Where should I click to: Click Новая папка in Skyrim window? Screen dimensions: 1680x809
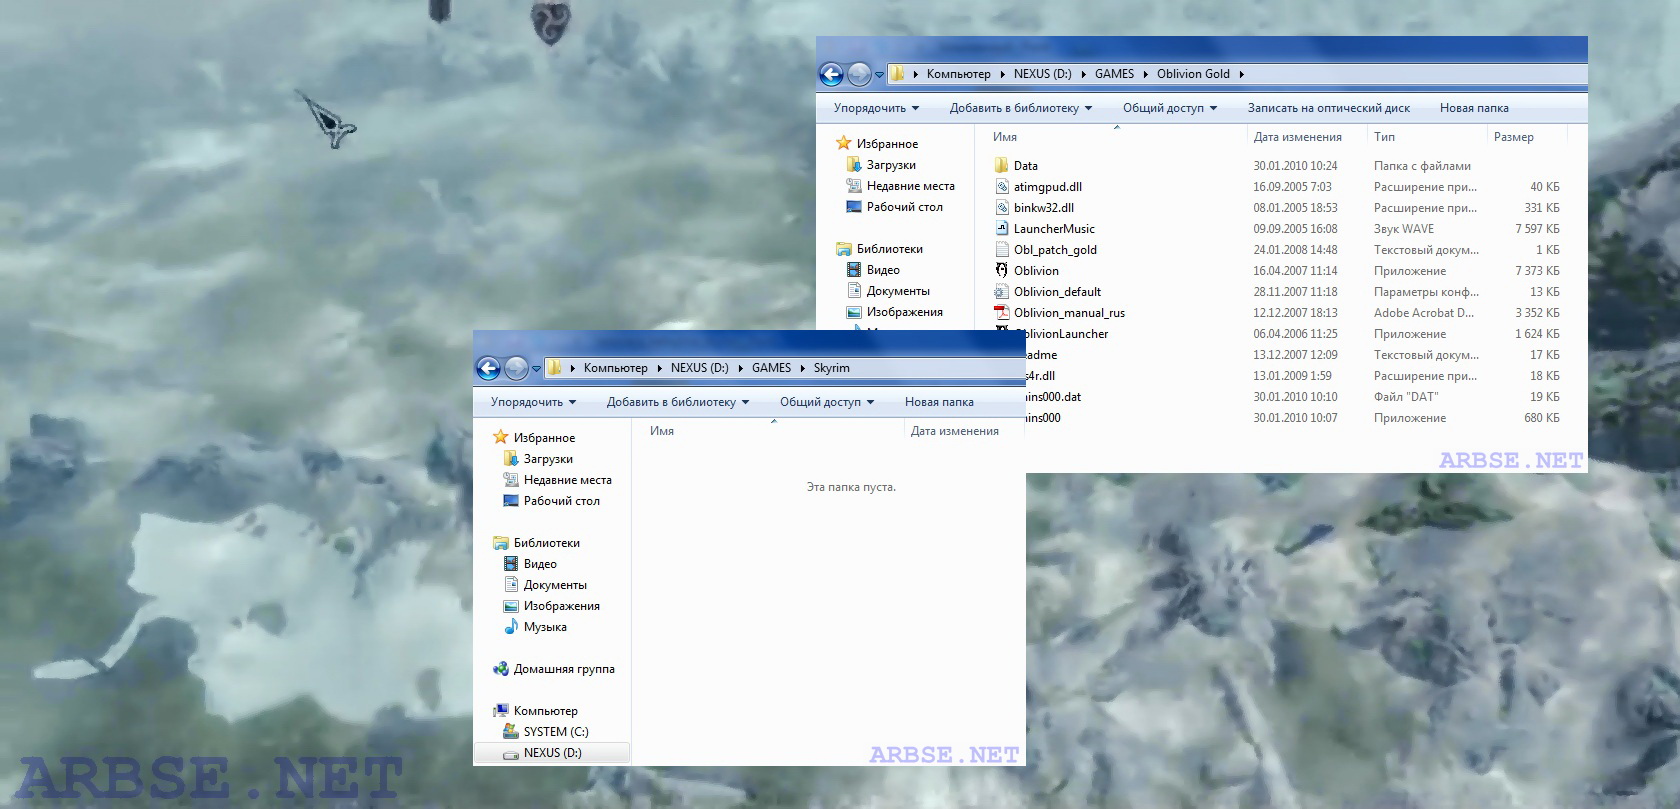pos(939,402)
